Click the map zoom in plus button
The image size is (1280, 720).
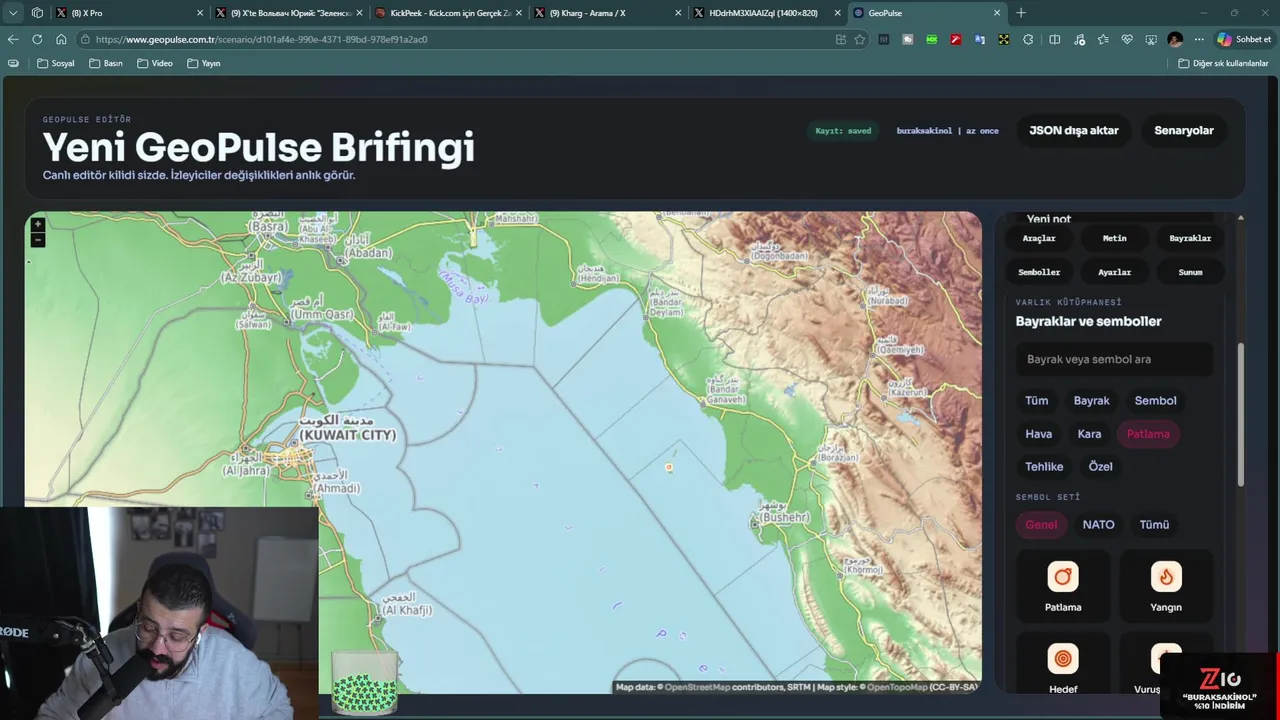[38, 225]
